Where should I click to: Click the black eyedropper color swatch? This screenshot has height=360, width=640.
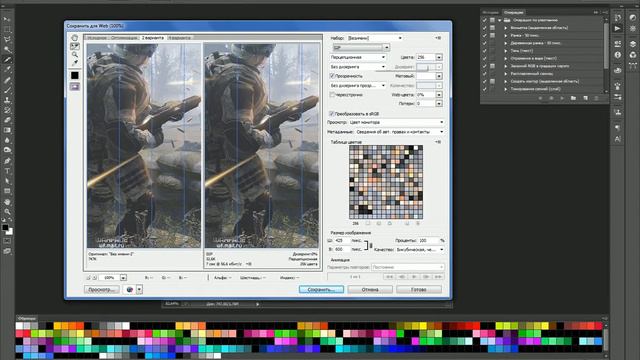pyautogui.click(x=75, y=76)
